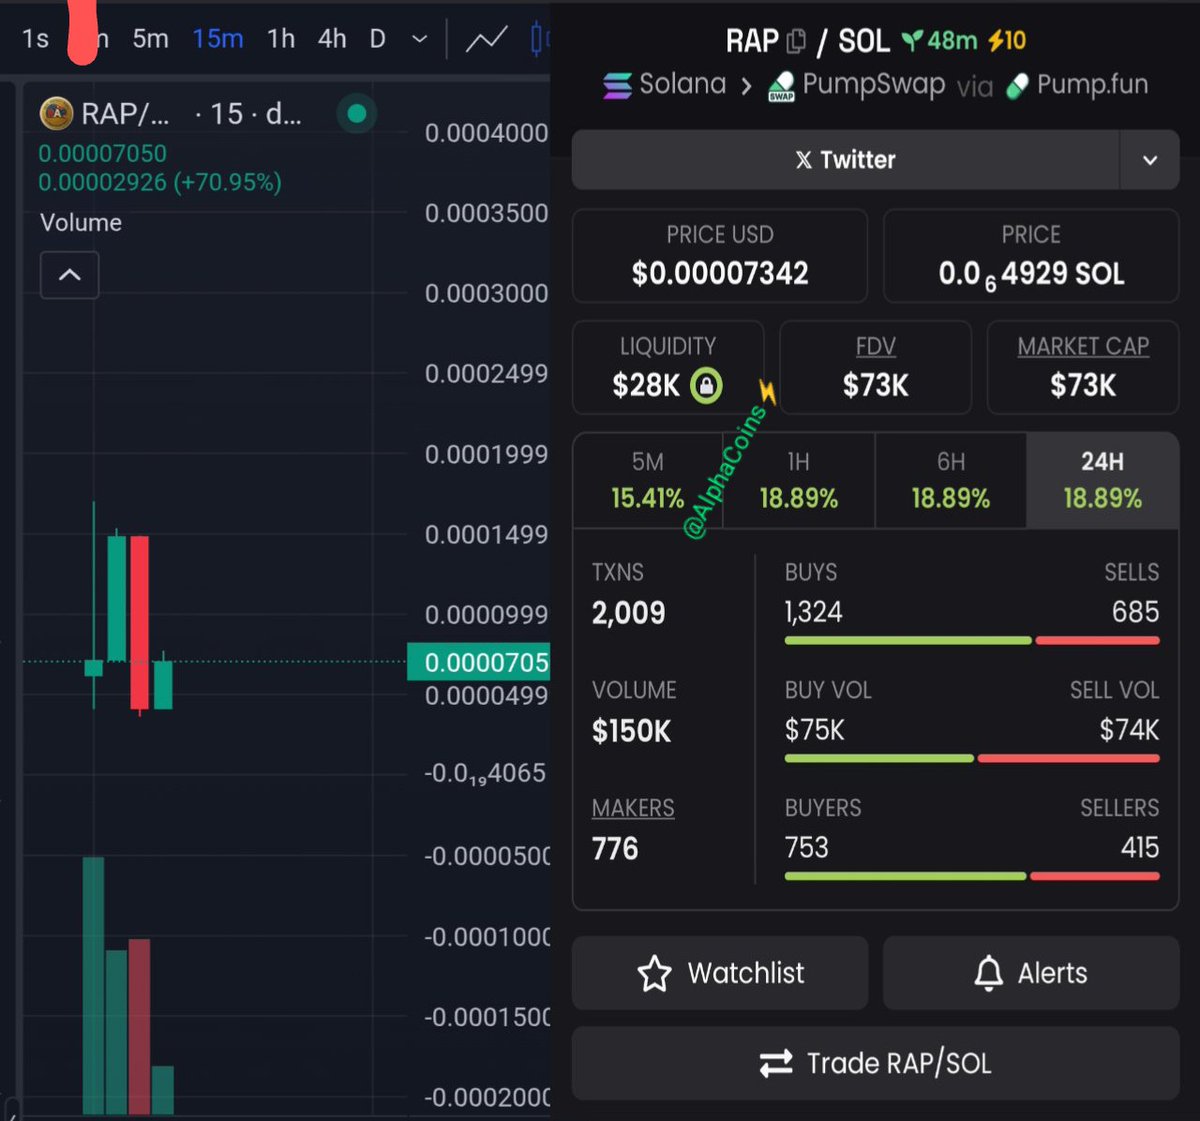
Task: Click the BUYS count 1,324
Action: [x=813, y=612]
